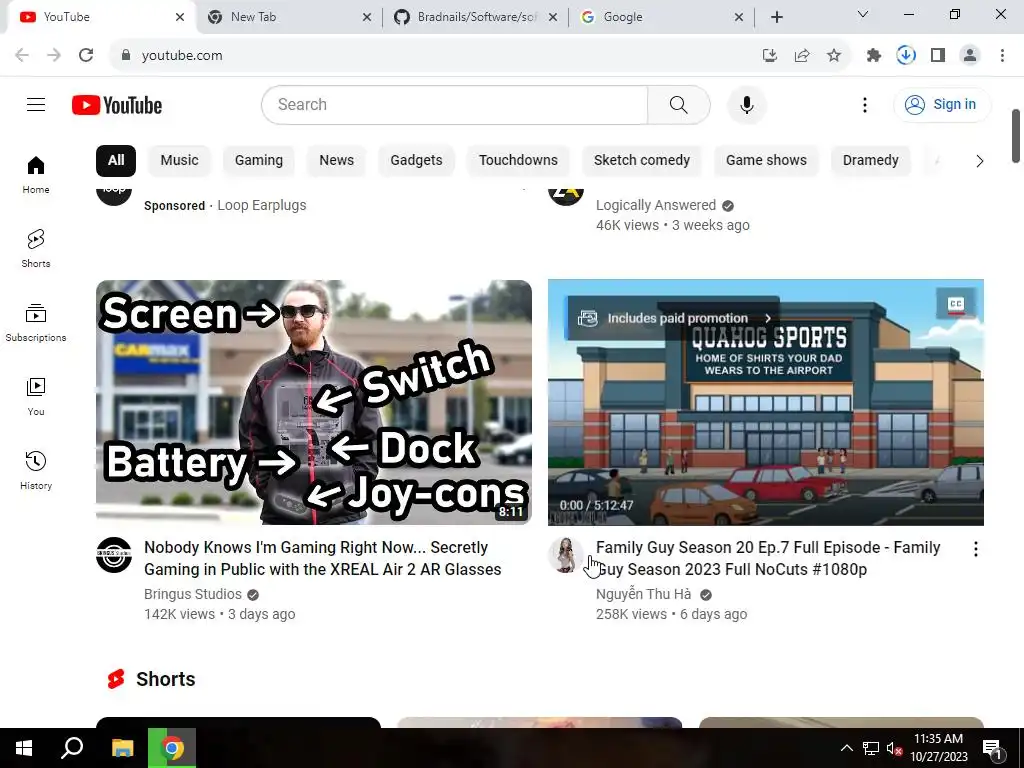Click the page vertical scrollbar thumb
This screenshot has width=1024, height=768.
(x=1016, y=136)
